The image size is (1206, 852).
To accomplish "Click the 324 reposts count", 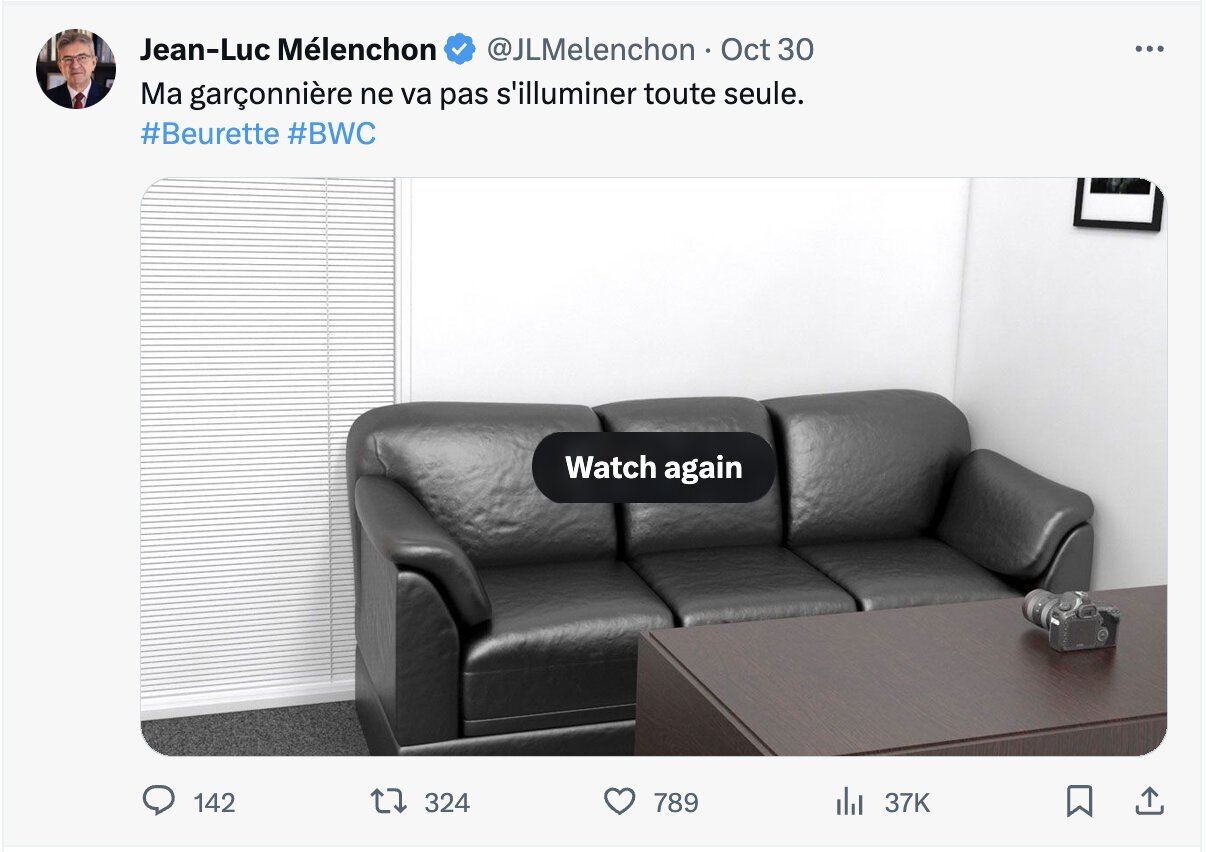I will click(447, 803).
